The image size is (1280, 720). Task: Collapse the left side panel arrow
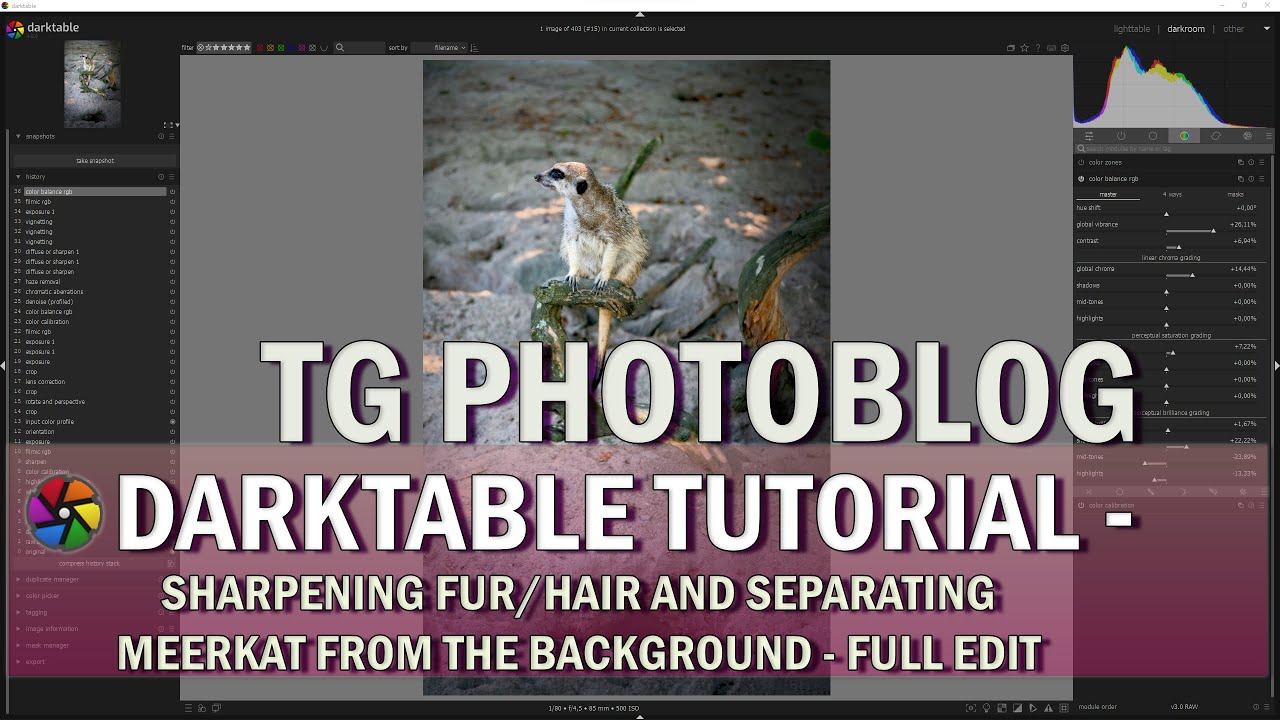[3, 366]
